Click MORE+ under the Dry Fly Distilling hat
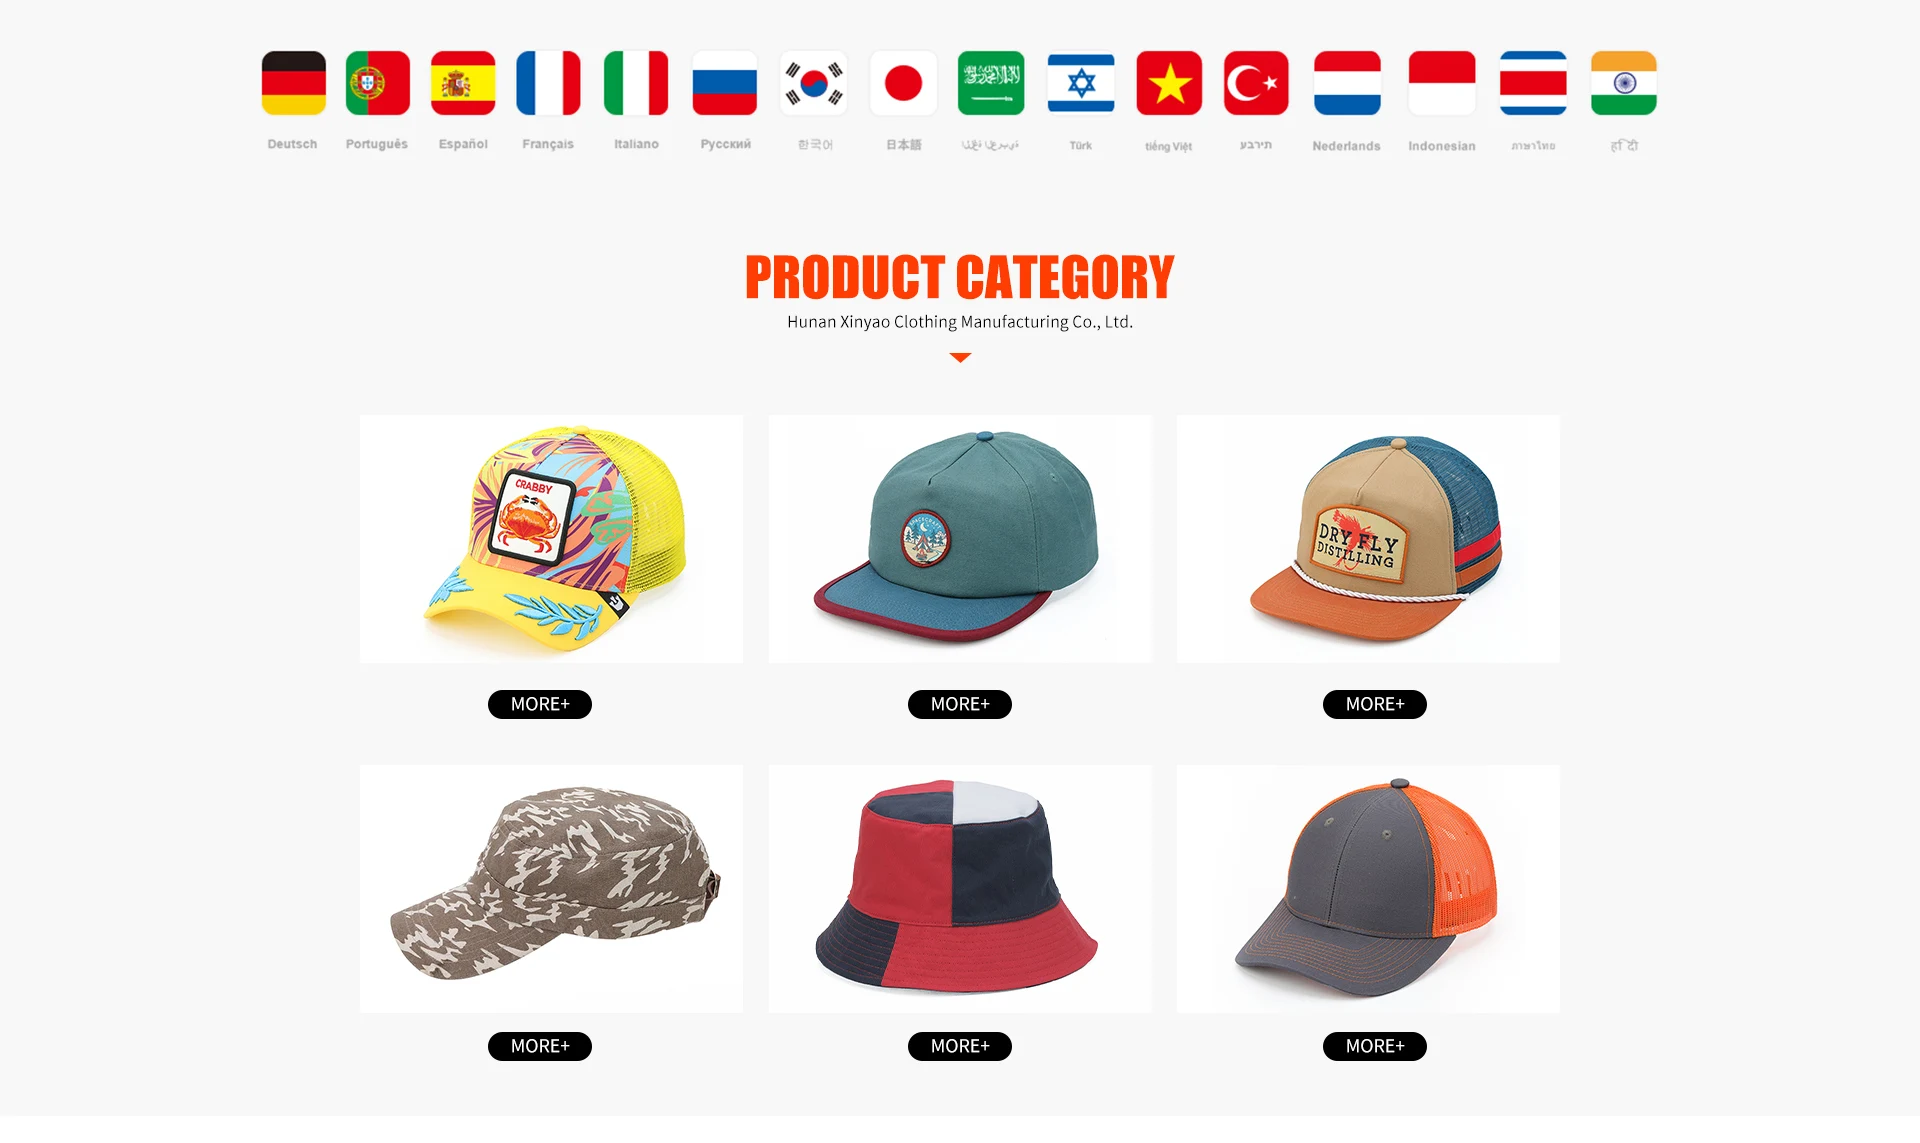Viewport: 1920px width, 1143px height. pyautogui.click(x=1375, y=704)
